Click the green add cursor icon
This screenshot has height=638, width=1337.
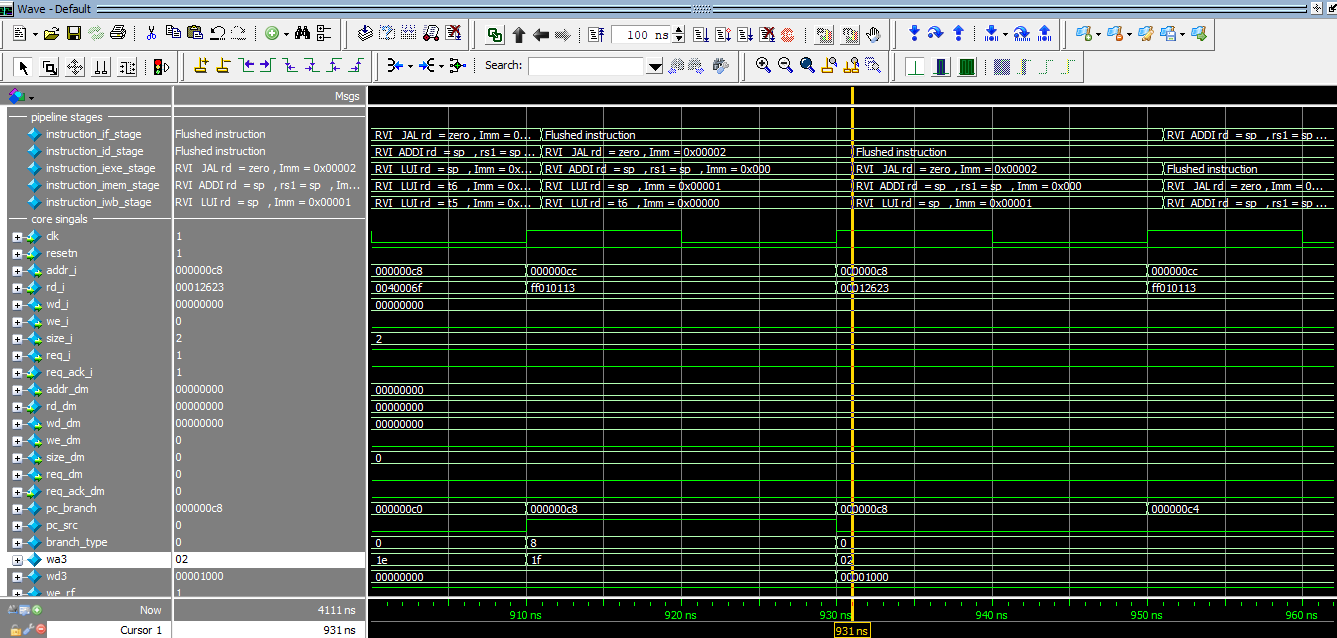(37, 609)
